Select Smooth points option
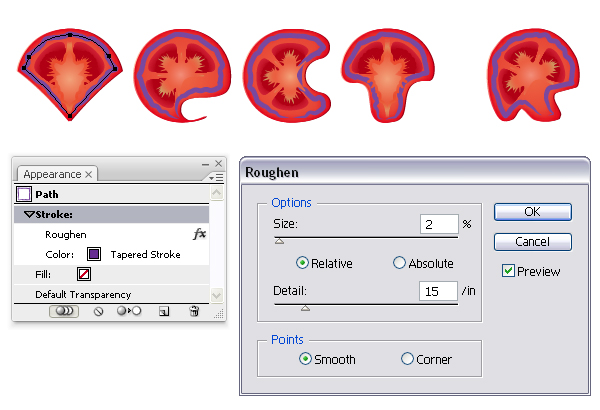600x410 pixels. pyautogui.click(x=305, y=359)
